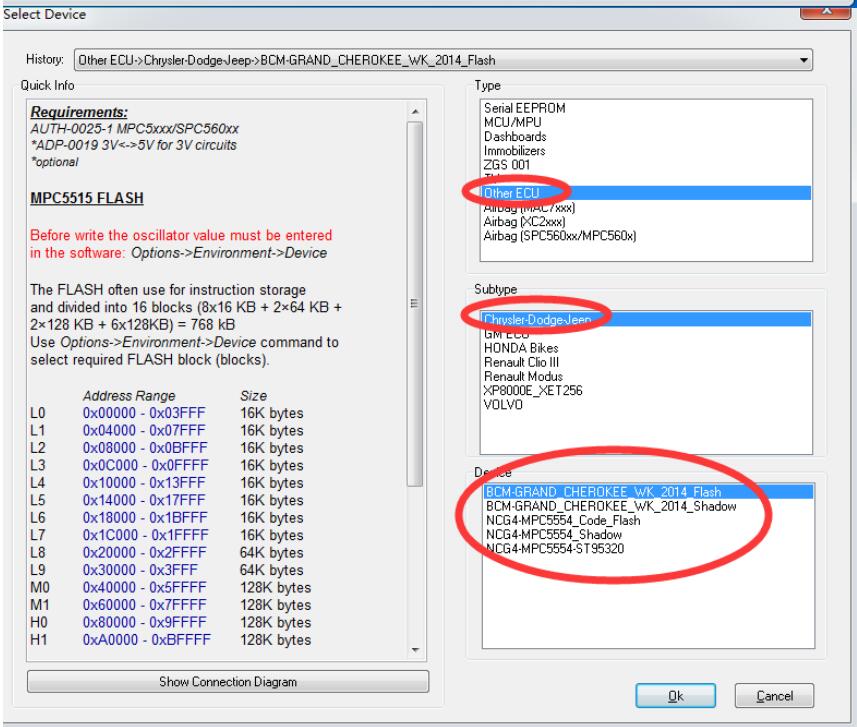Click address range 0x1C000 - 0x1FFFF
Image resolution: width=857 pixels, height=727 pixels.
click(x=146, y=535)
